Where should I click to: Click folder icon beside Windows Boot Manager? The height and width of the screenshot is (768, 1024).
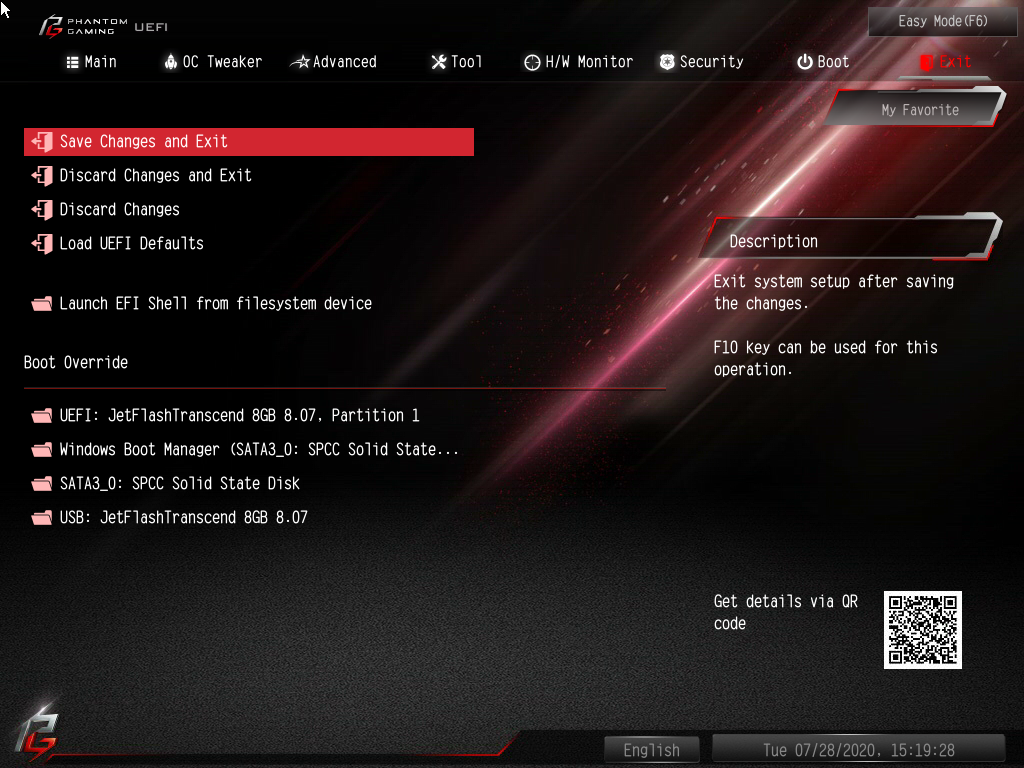coord(42,450)
